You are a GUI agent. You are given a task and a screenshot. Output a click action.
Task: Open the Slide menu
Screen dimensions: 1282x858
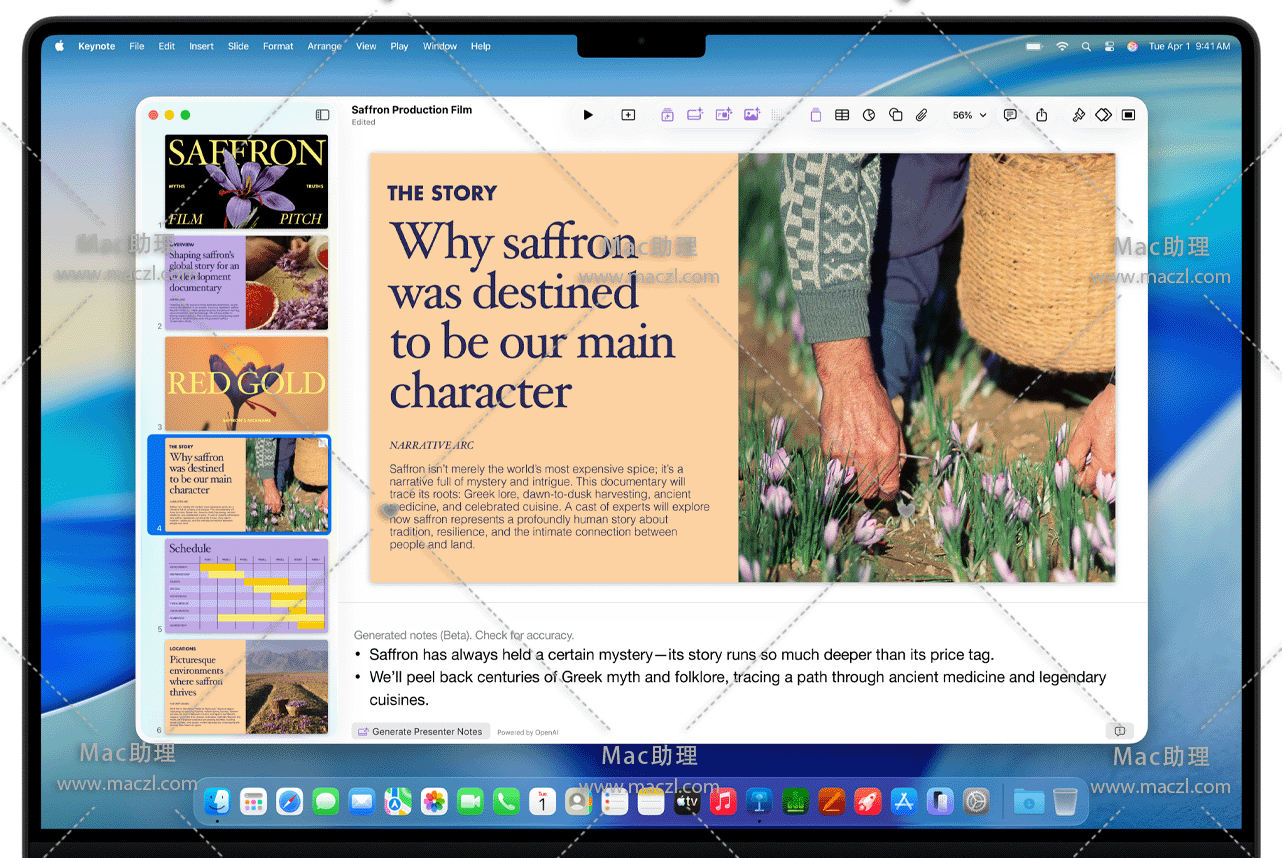(238, 46)
